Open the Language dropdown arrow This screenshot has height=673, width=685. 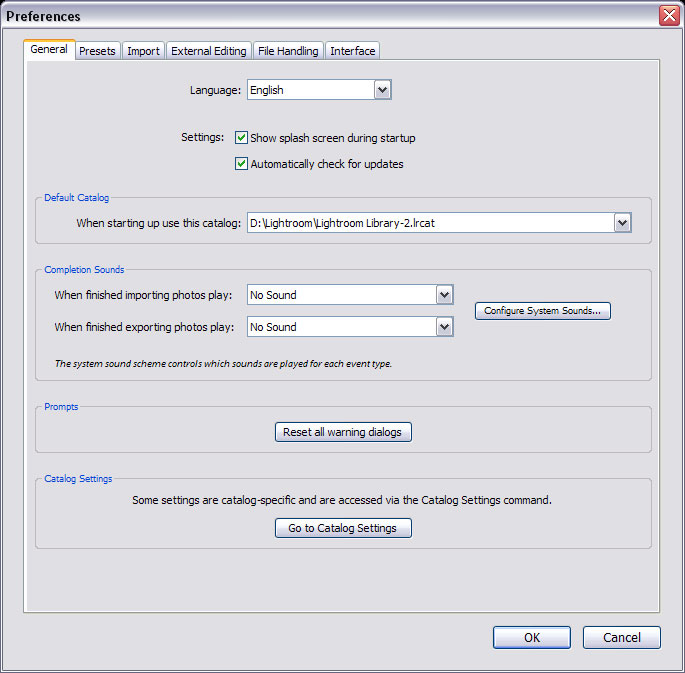pos(382,90)
